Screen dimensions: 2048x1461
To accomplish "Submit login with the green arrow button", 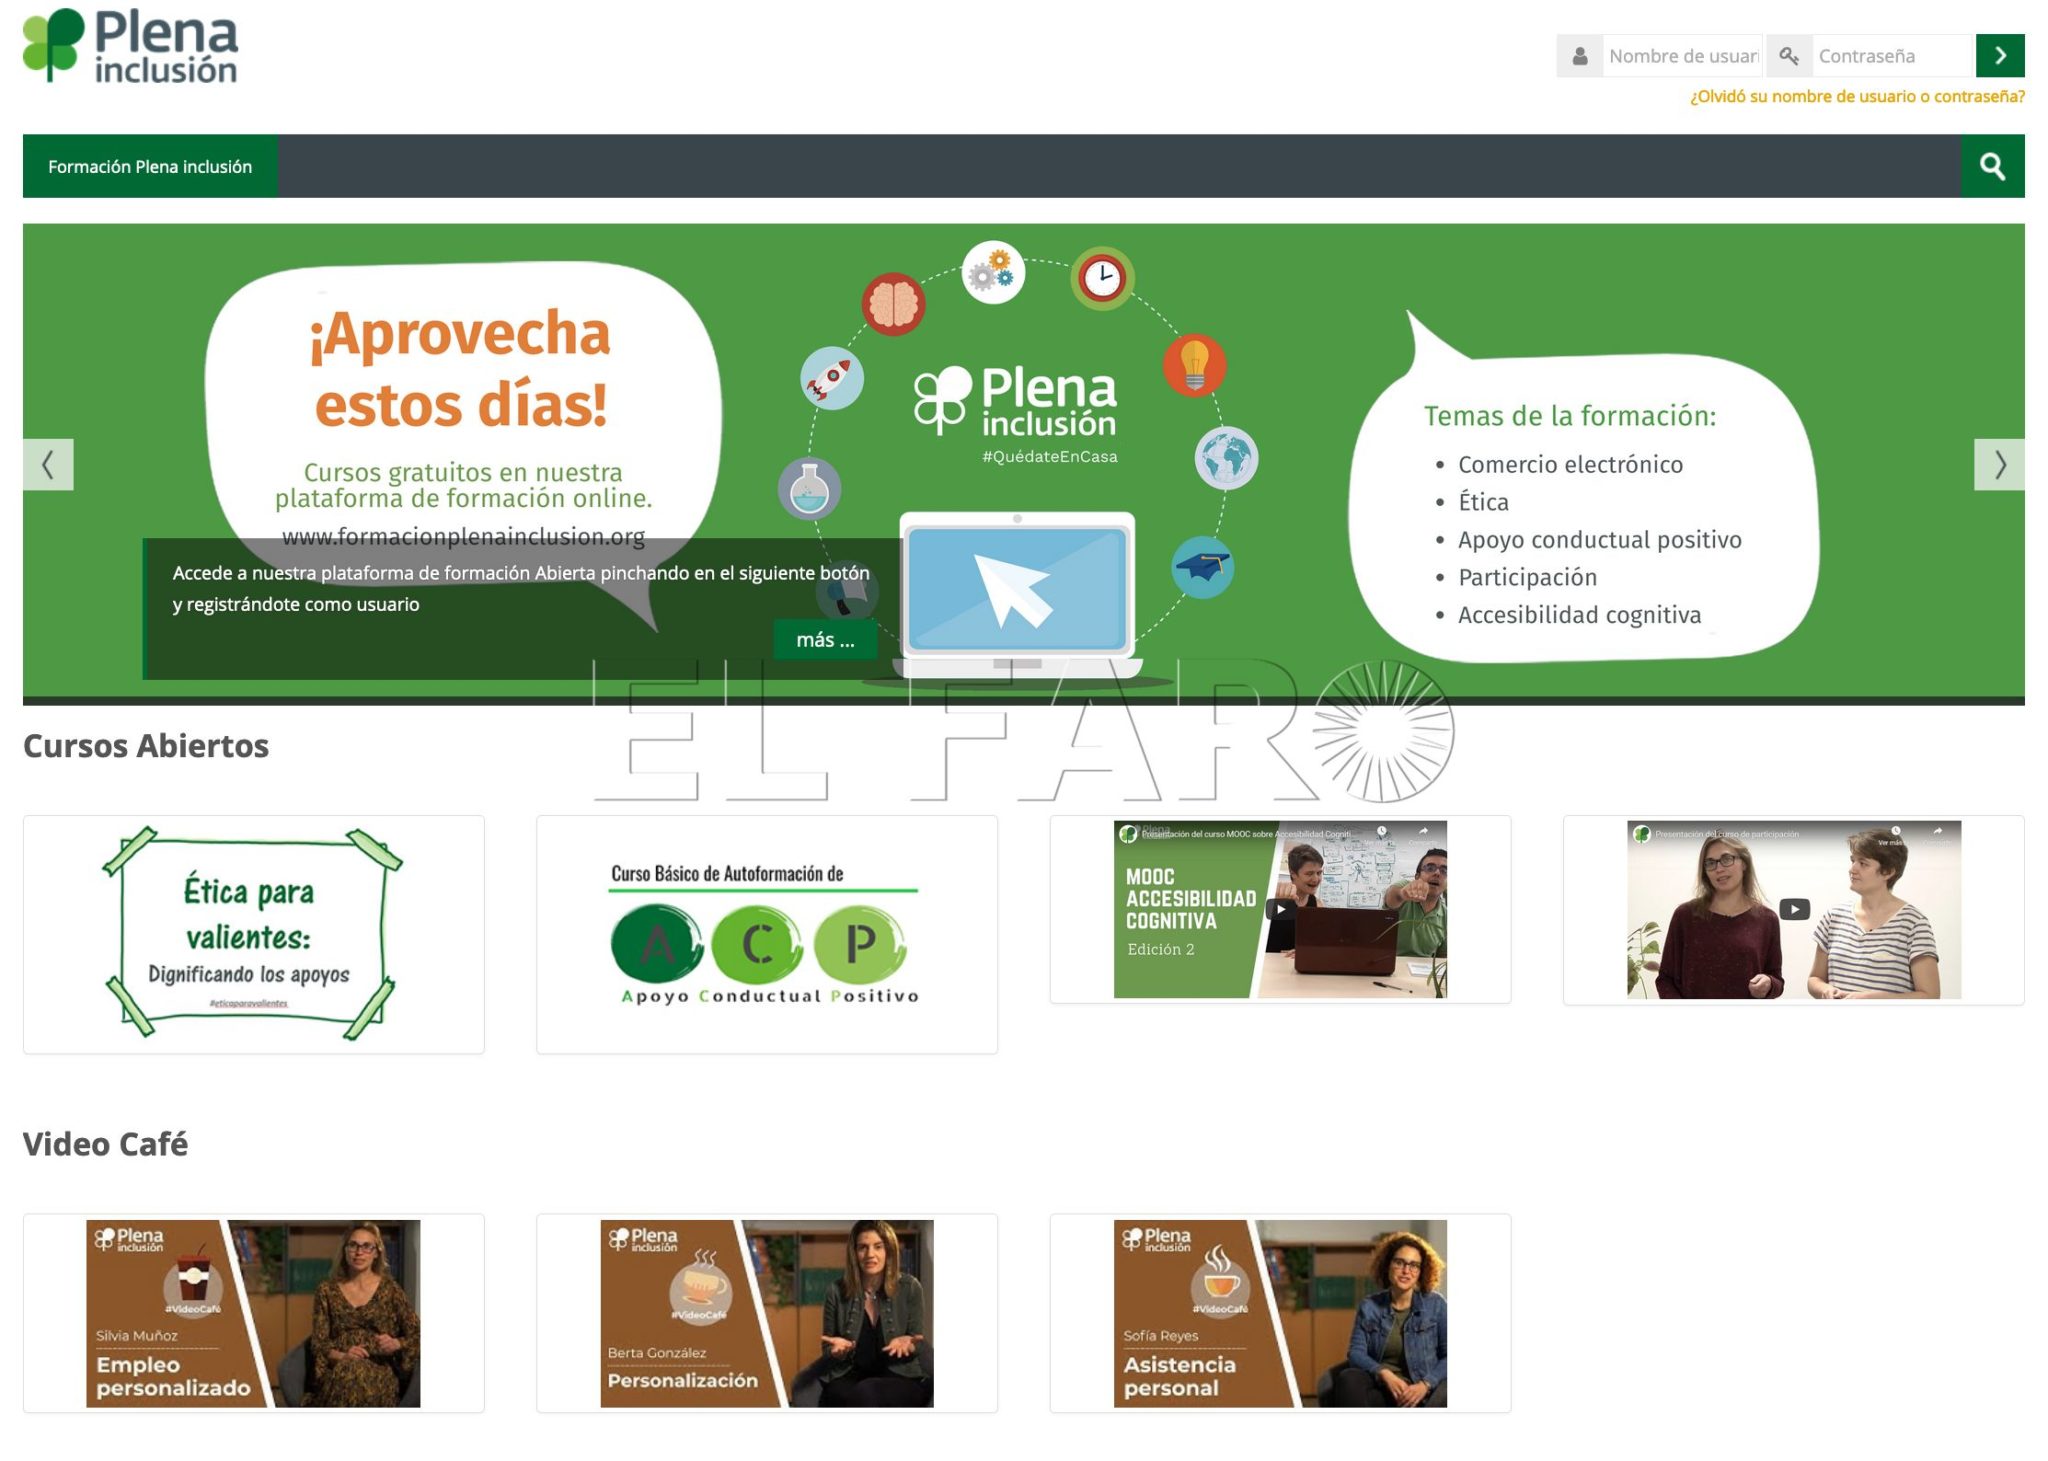I will (2000, 56).
